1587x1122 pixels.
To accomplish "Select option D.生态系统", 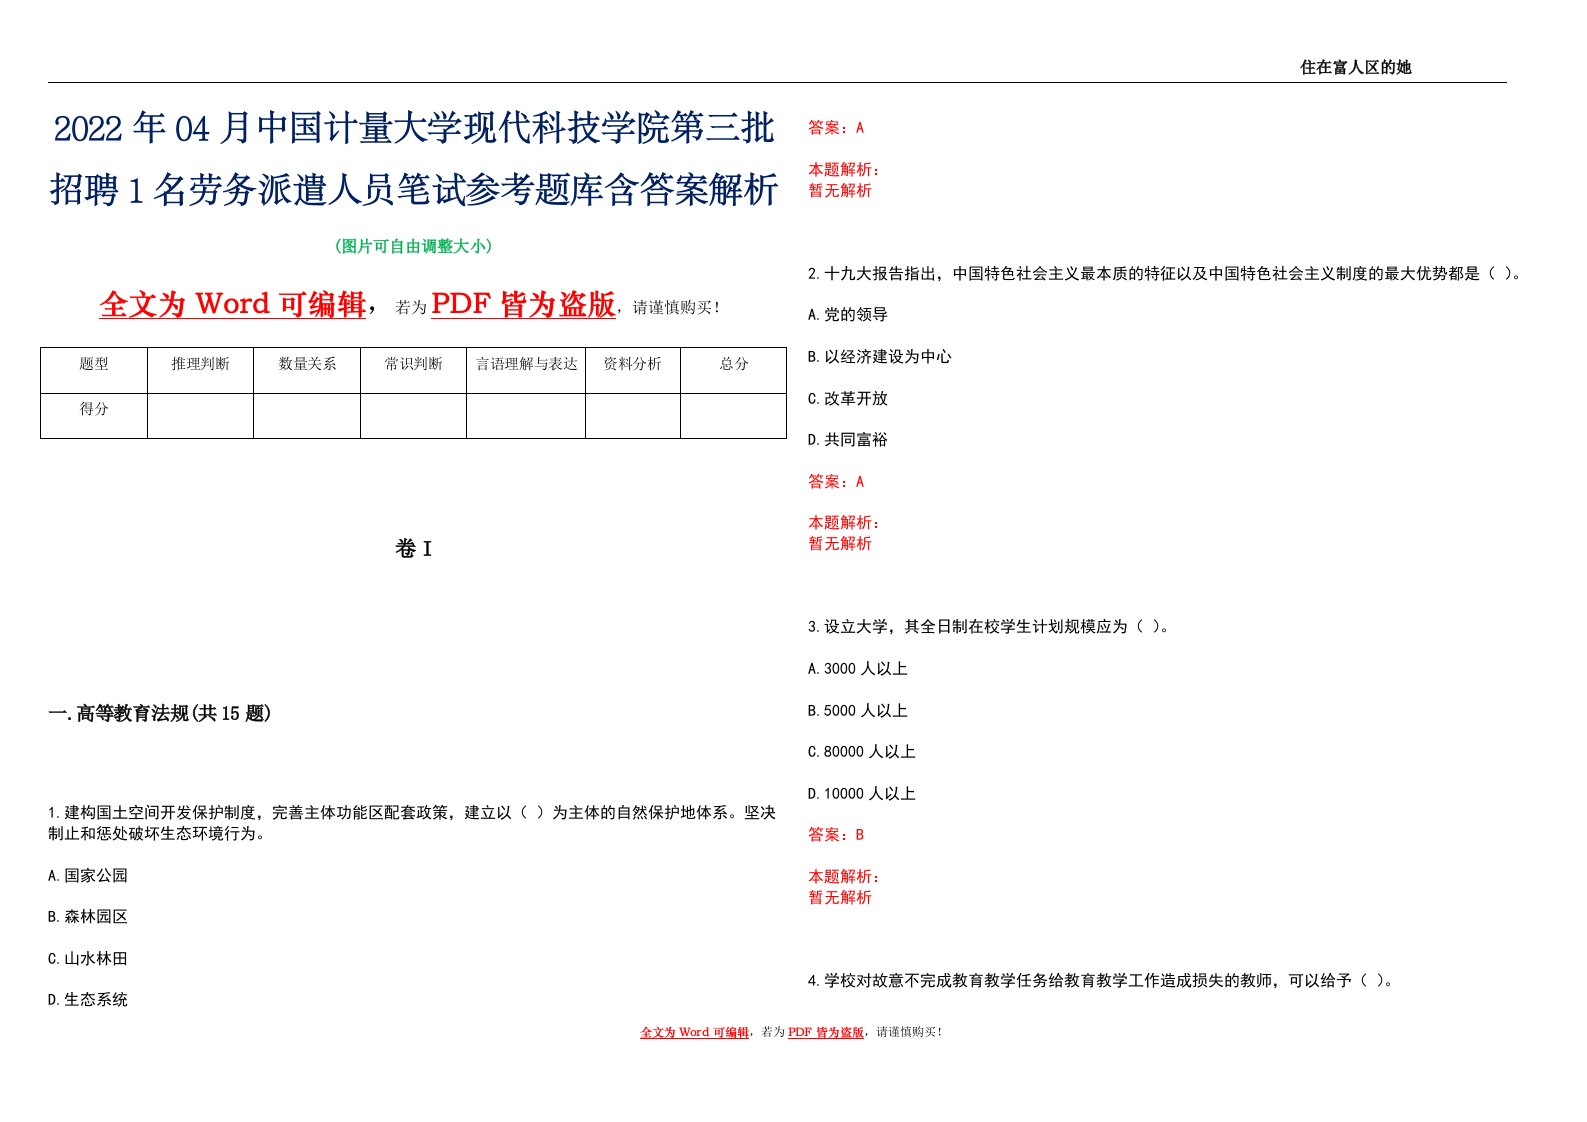I will [x=88, y=999].
